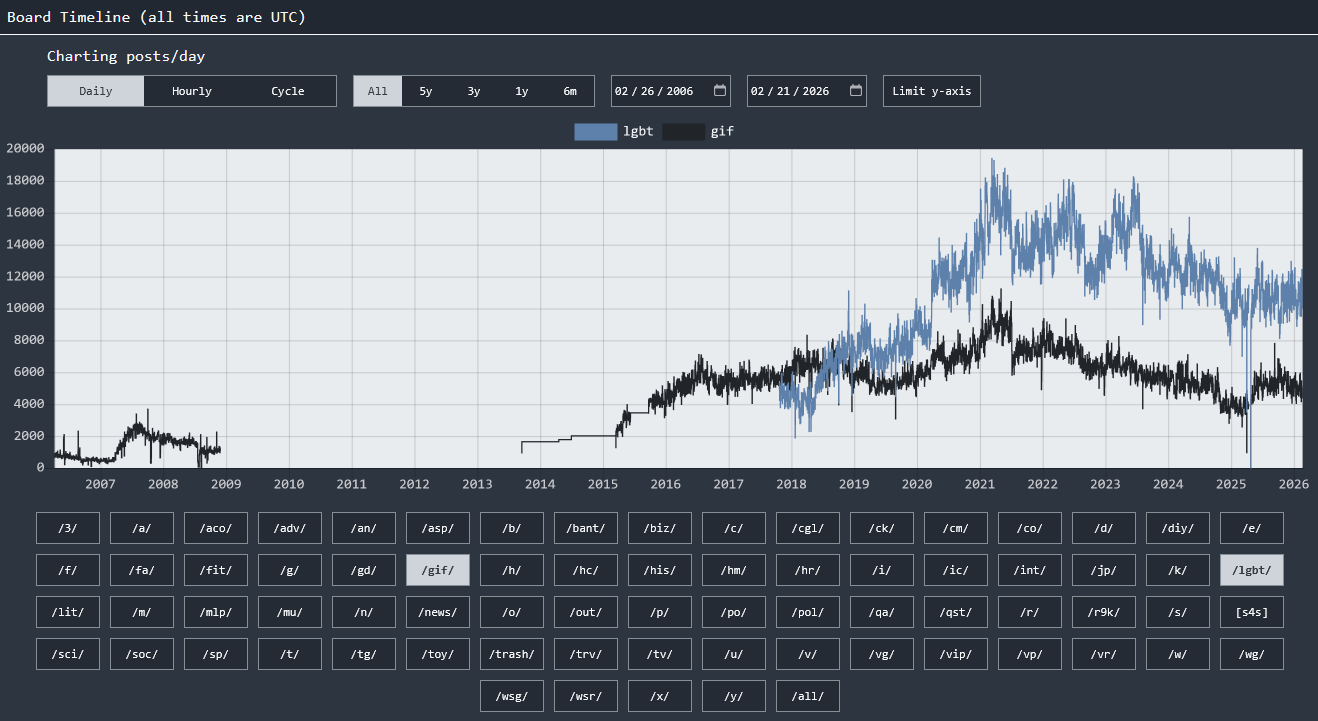Switch to Hourly charting mode
1318x721 pixels.
192,91
